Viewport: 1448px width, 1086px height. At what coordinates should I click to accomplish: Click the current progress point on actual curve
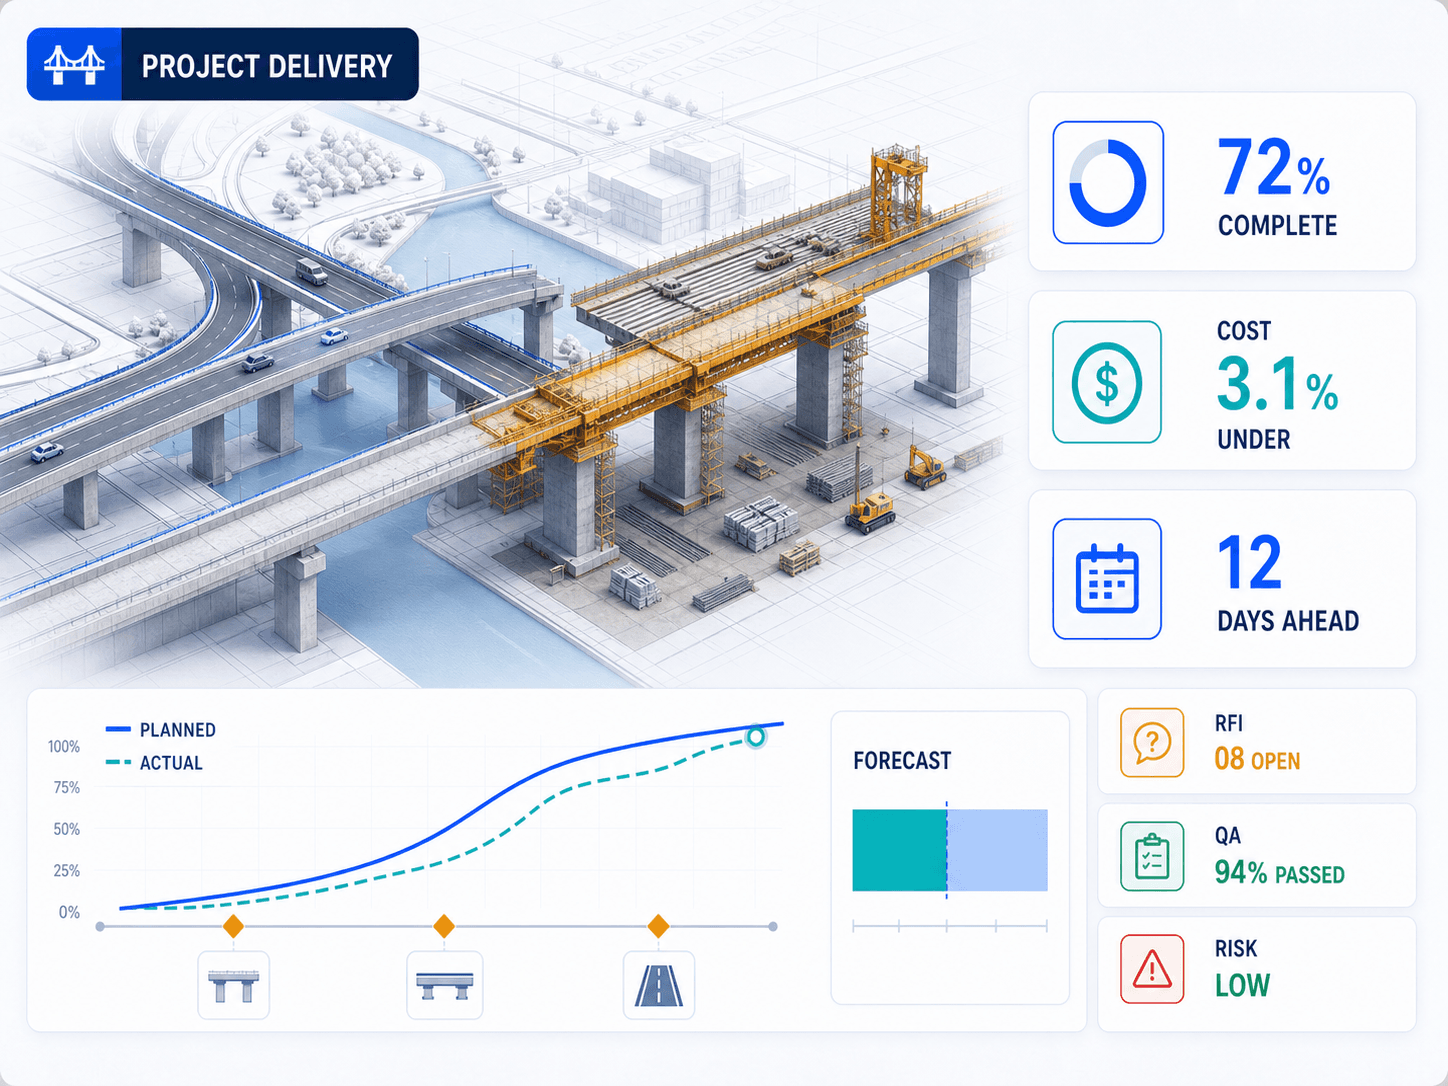(756, 737)
